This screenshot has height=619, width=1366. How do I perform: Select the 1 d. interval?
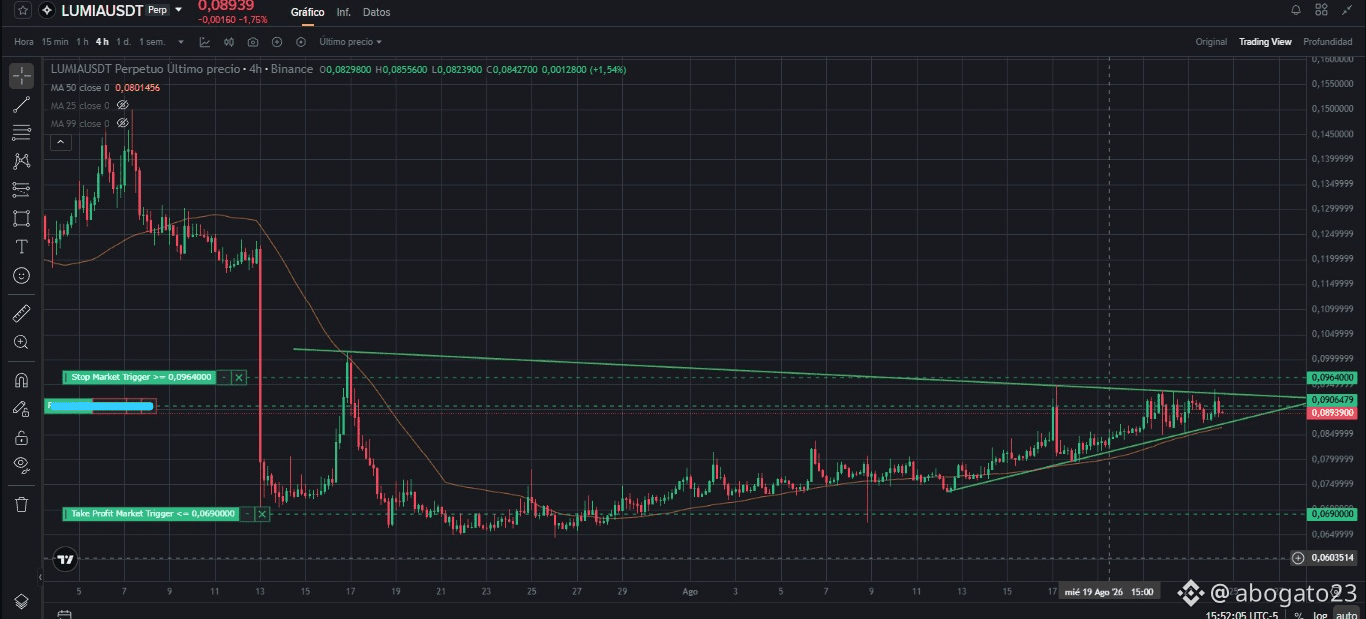pyautogui.click(x=123, y=42)
